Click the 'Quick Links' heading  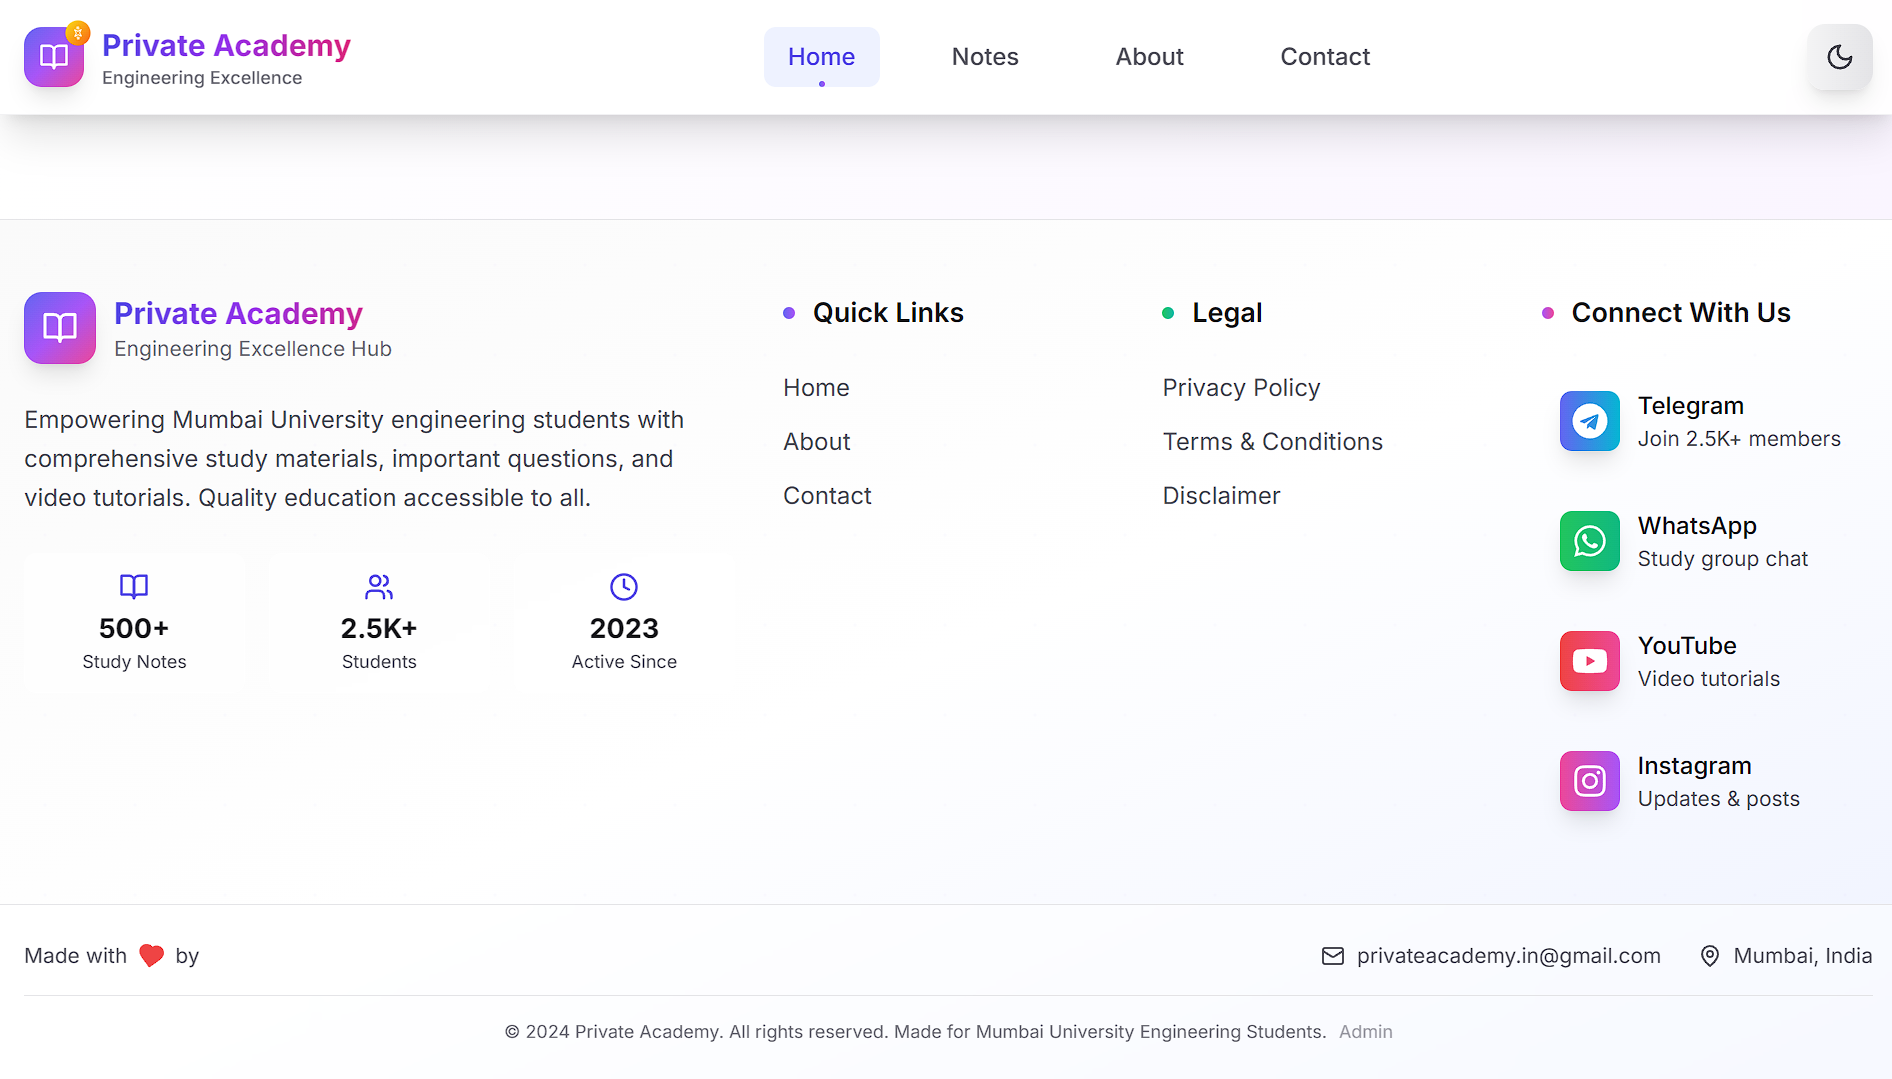(x=888, y=313)
